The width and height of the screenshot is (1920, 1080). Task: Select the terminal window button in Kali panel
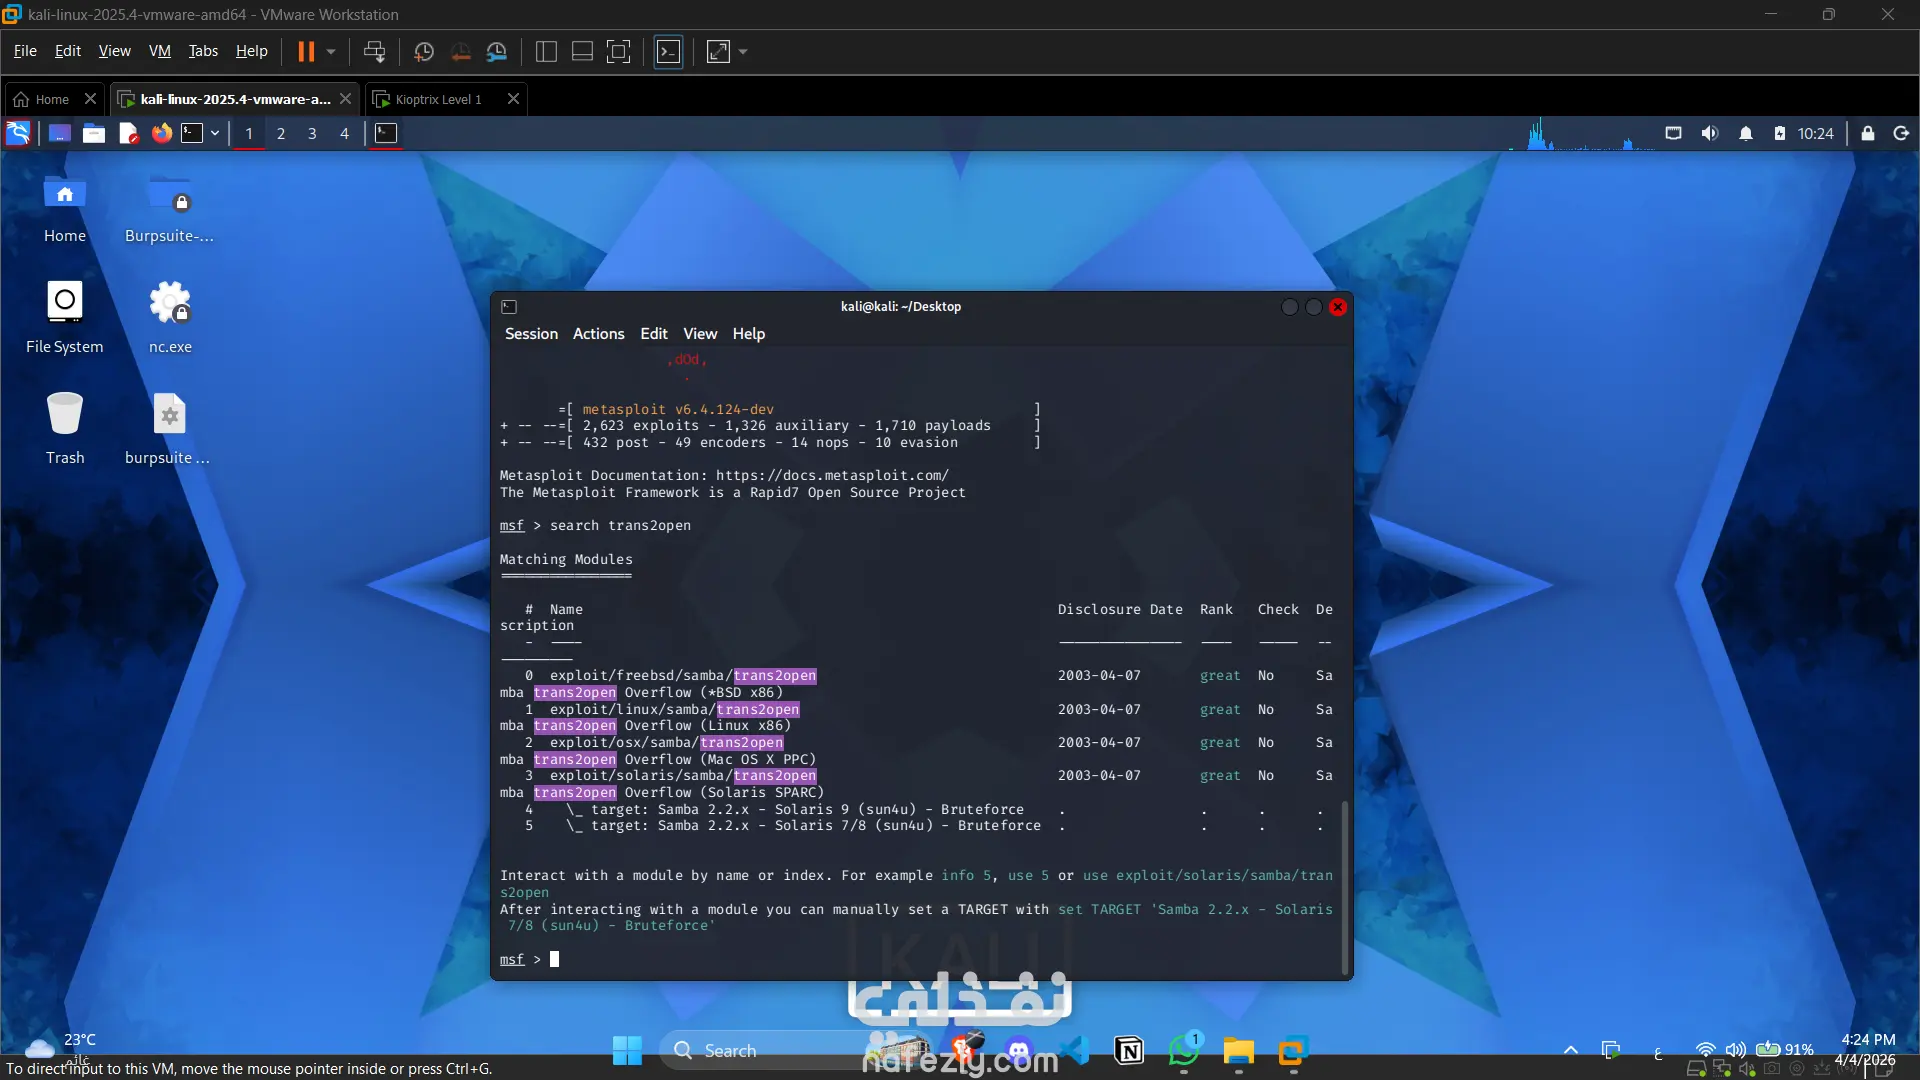coord(386,133)
